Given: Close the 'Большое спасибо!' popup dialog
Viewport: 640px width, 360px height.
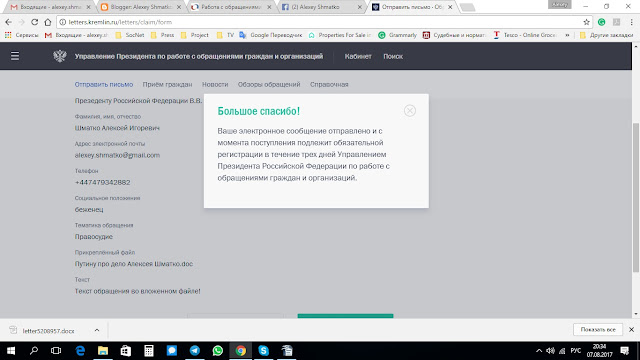Looking at the screenshot, I should [x=410, y=111].
